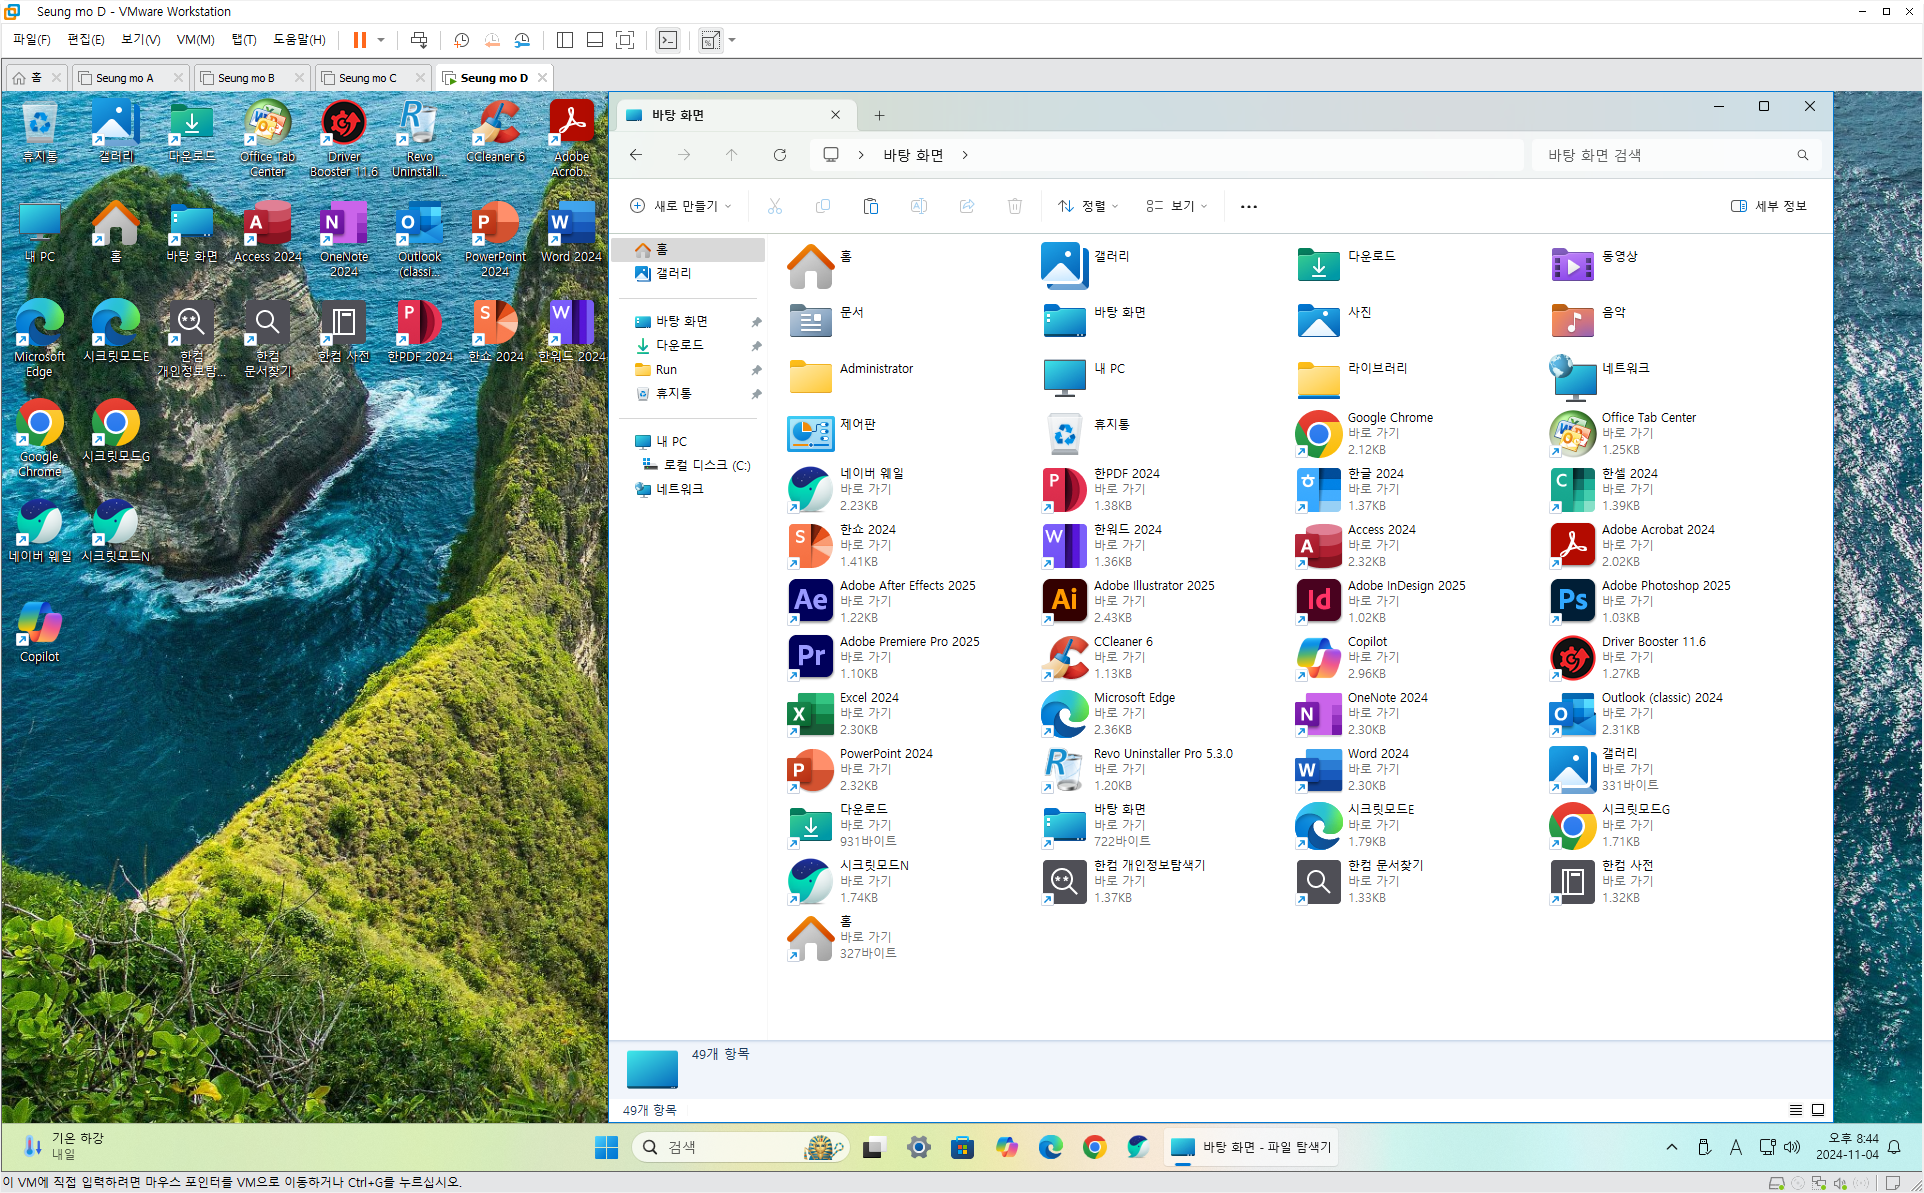Open the 새로 만들기 dropdown

pos(681,206)
